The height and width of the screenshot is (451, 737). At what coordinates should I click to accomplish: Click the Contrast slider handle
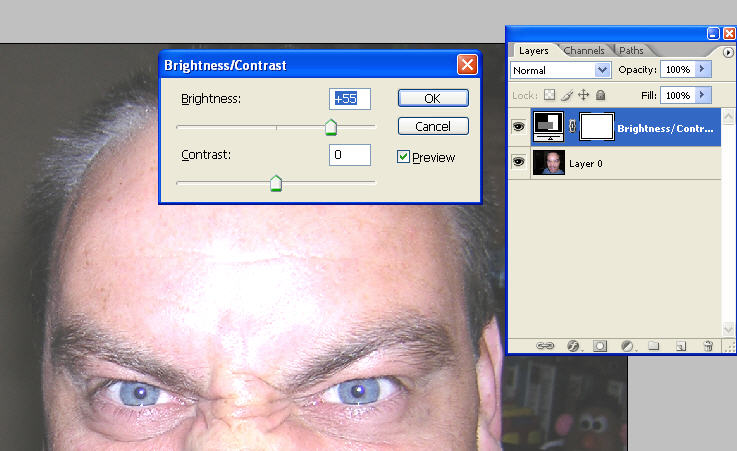pyautogui.click(x=276, y=183)
